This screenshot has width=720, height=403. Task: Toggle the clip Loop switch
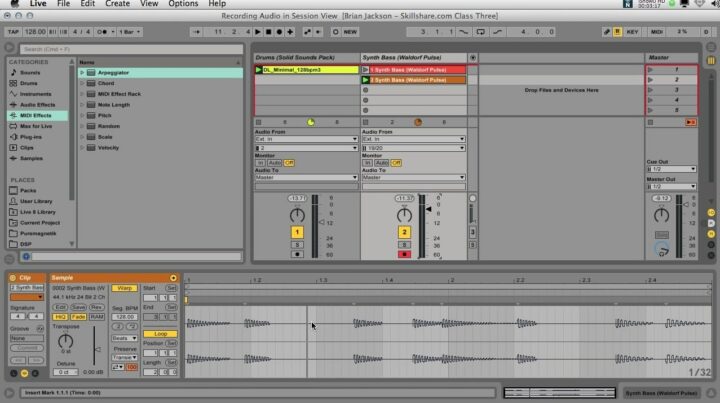pyautogui.click(x=160, y=334)
